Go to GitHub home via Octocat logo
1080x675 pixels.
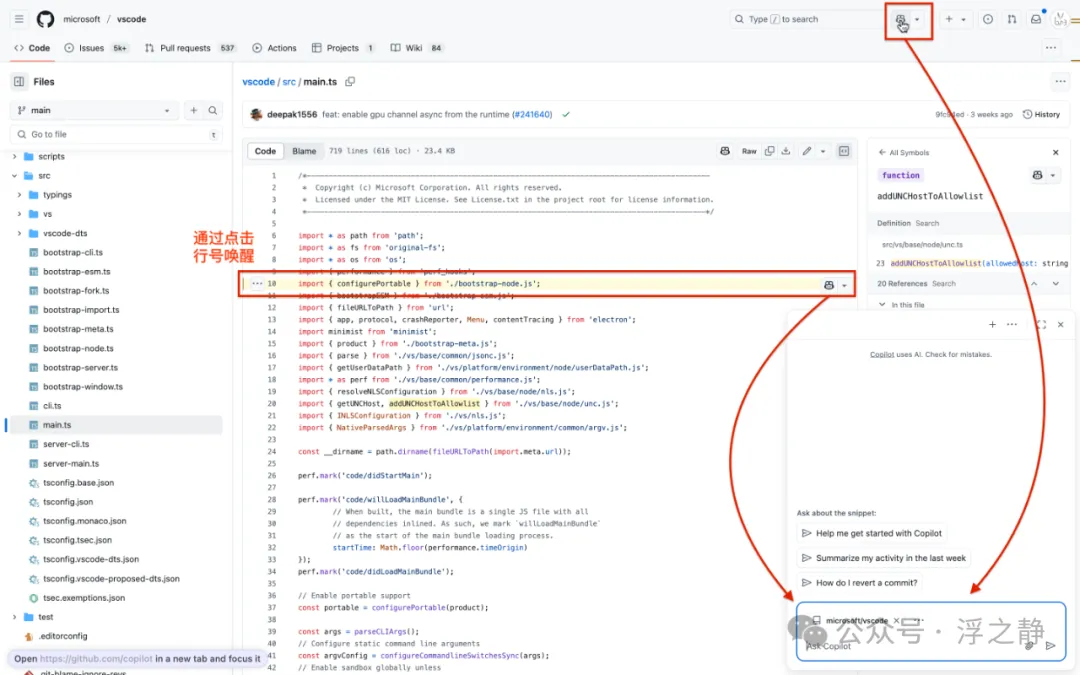click(x=45, y=19)
